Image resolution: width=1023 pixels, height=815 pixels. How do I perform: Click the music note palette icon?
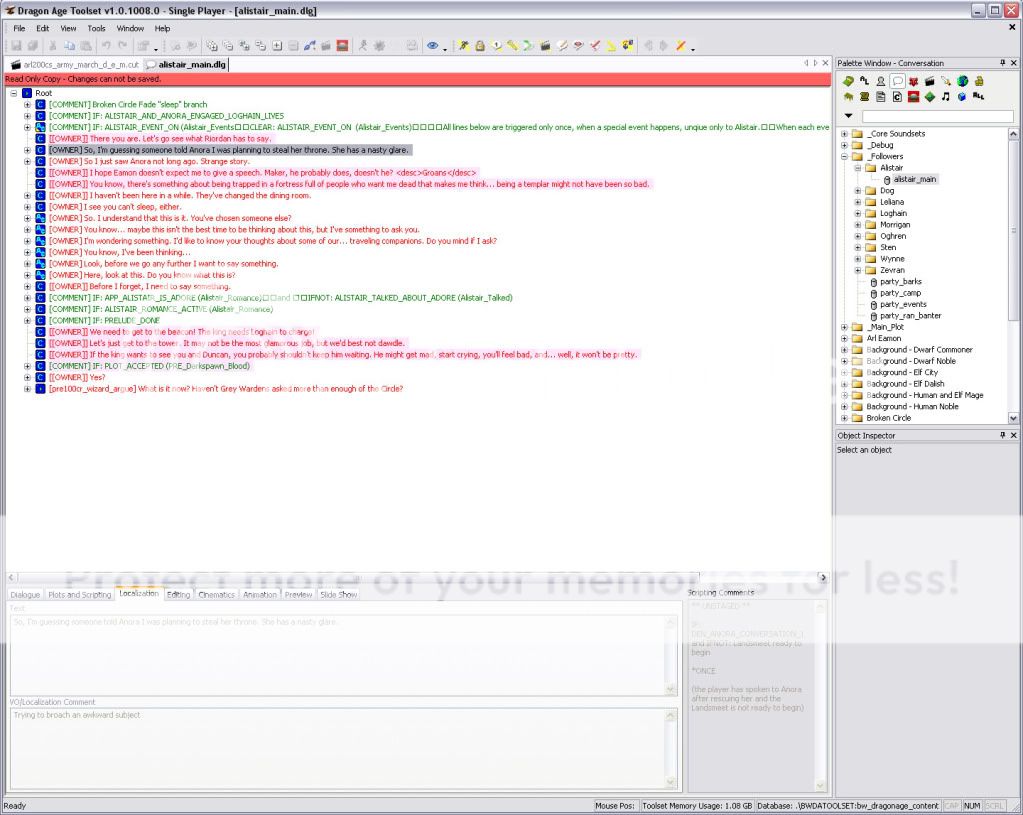[x=946, y=97]
